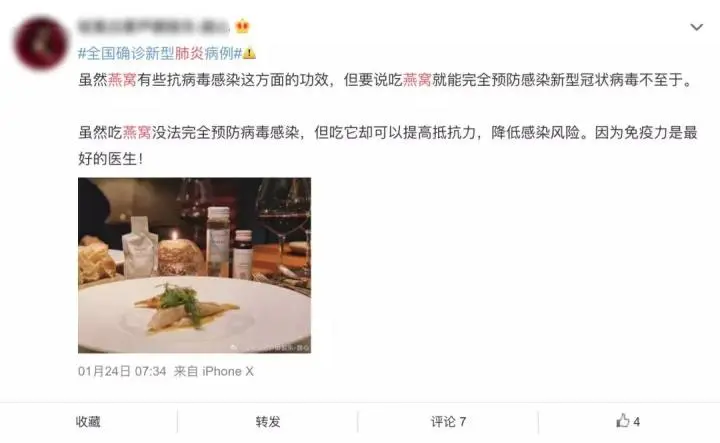Open the 来自 iPhone X source link

pos(214,371)
